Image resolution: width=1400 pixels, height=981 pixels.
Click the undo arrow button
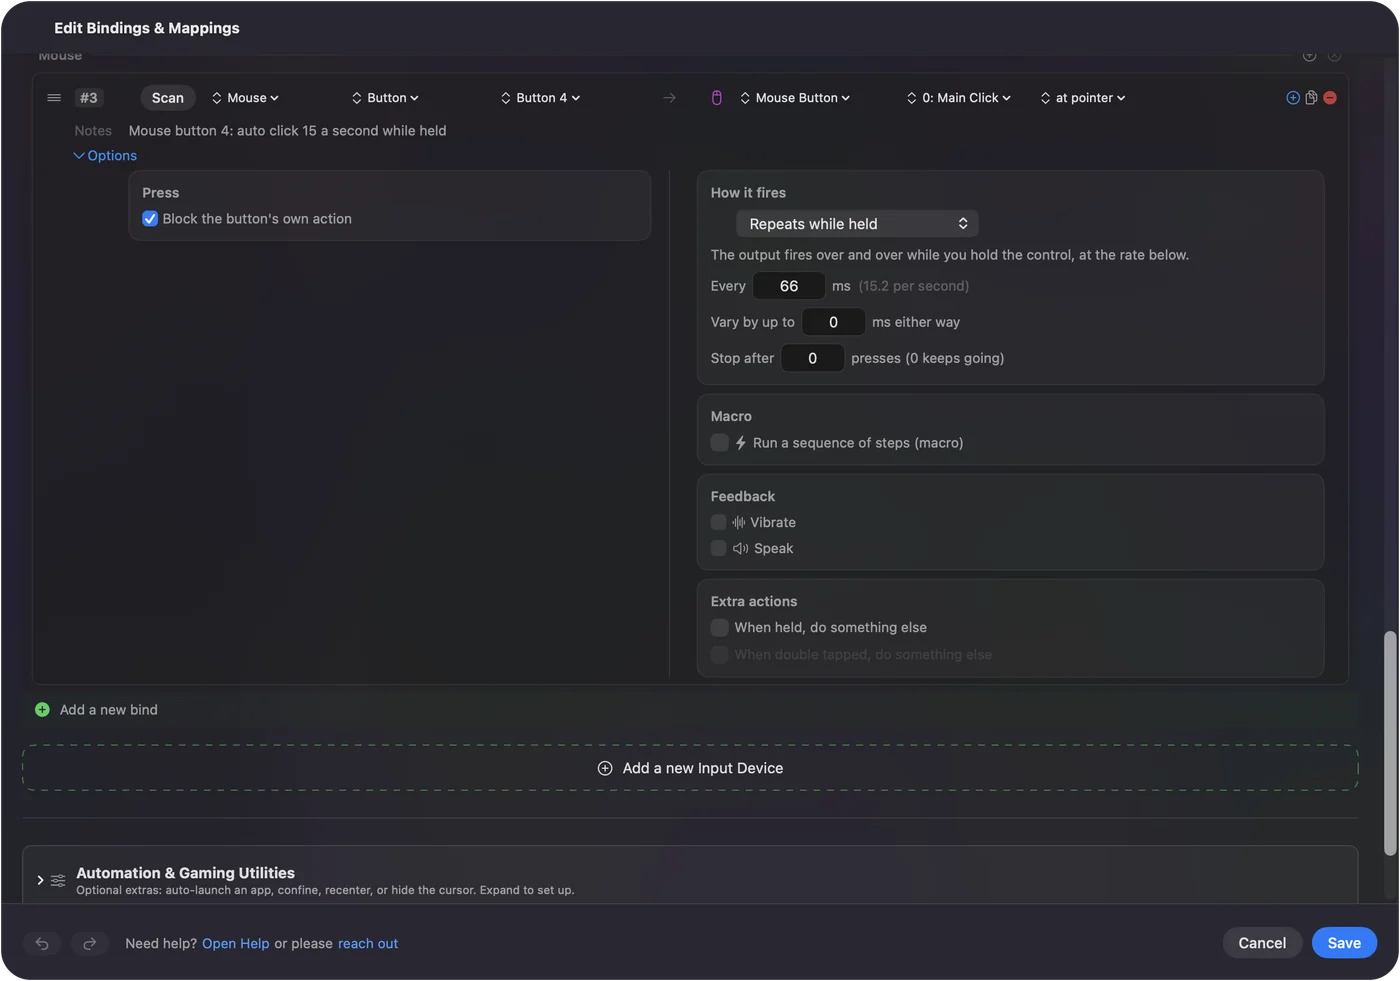tap(42, 944)
